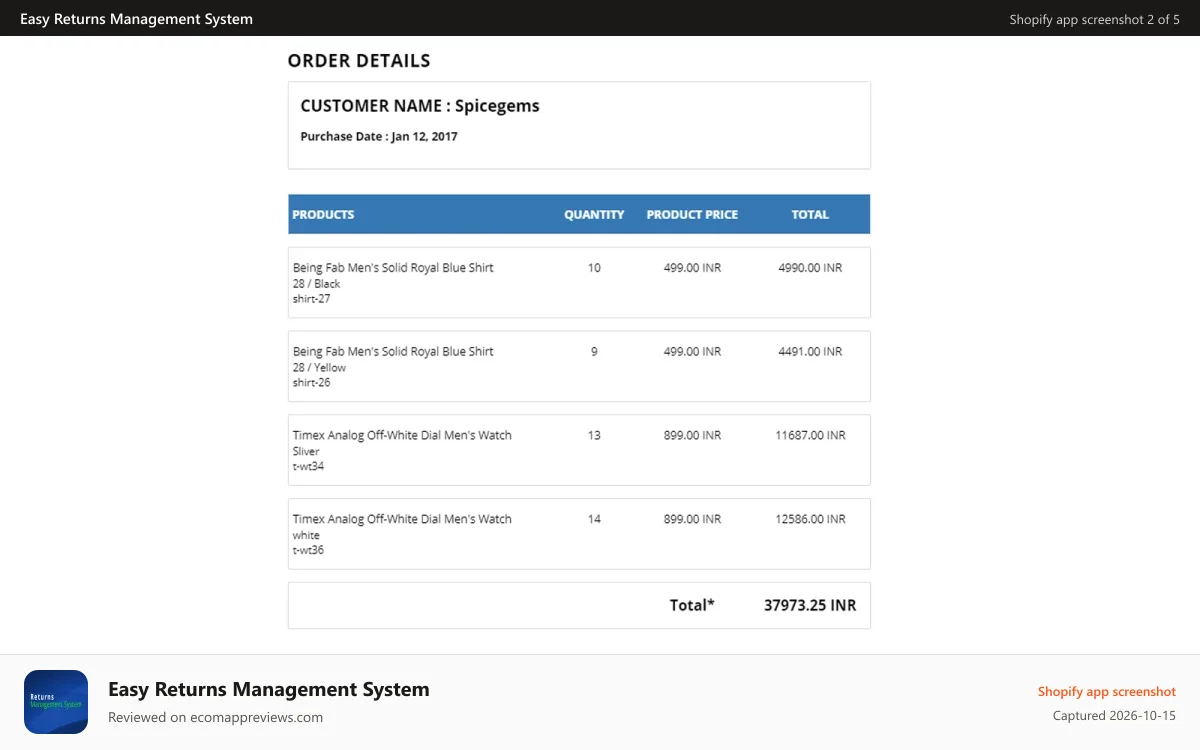1200x750 pixels.
Task: Select the ORDER DETAILS heading
Action: point(359,61)
